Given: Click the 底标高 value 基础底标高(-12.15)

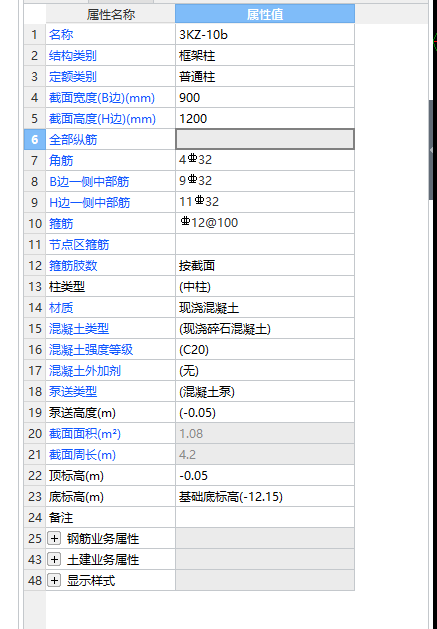Looking at the screenshot, I should point(231,496).
